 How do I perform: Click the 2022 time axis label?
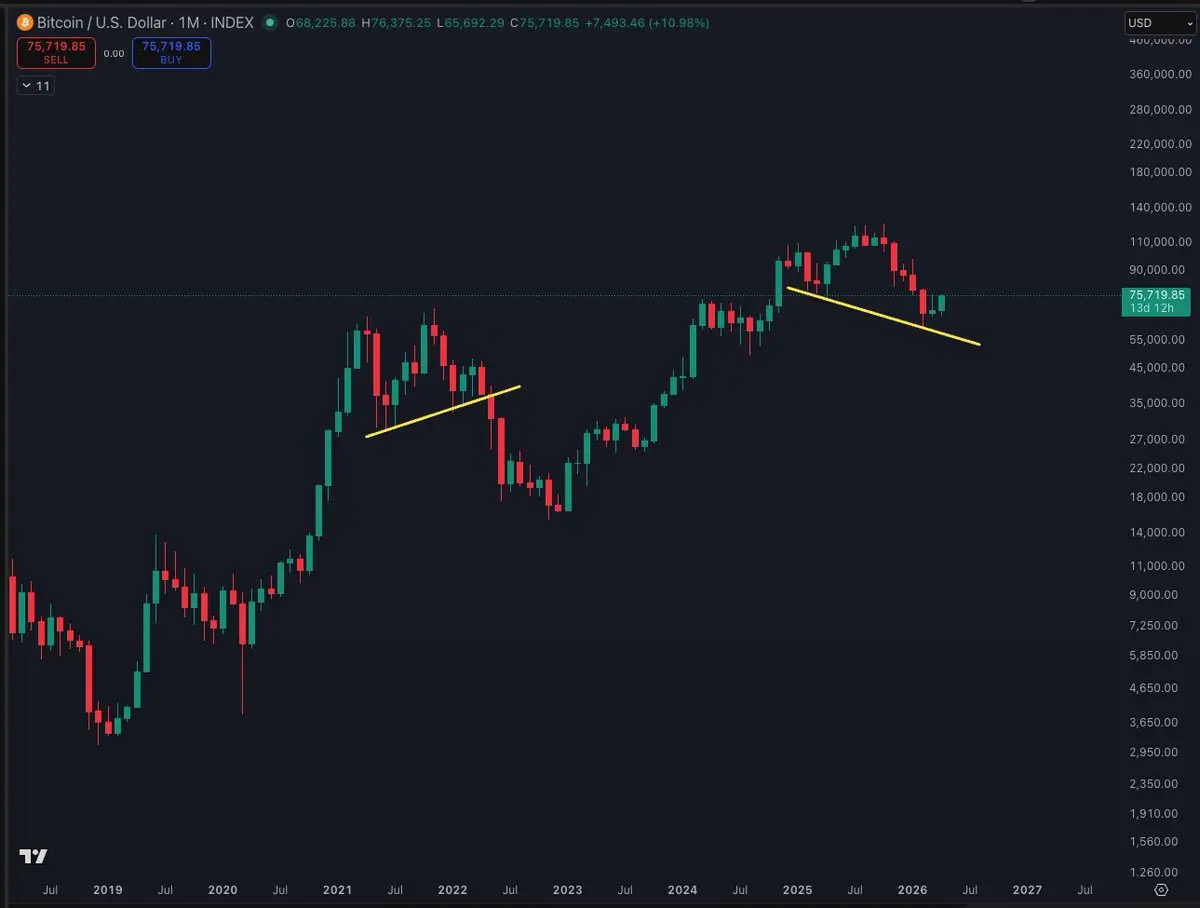tap(452, 889)
